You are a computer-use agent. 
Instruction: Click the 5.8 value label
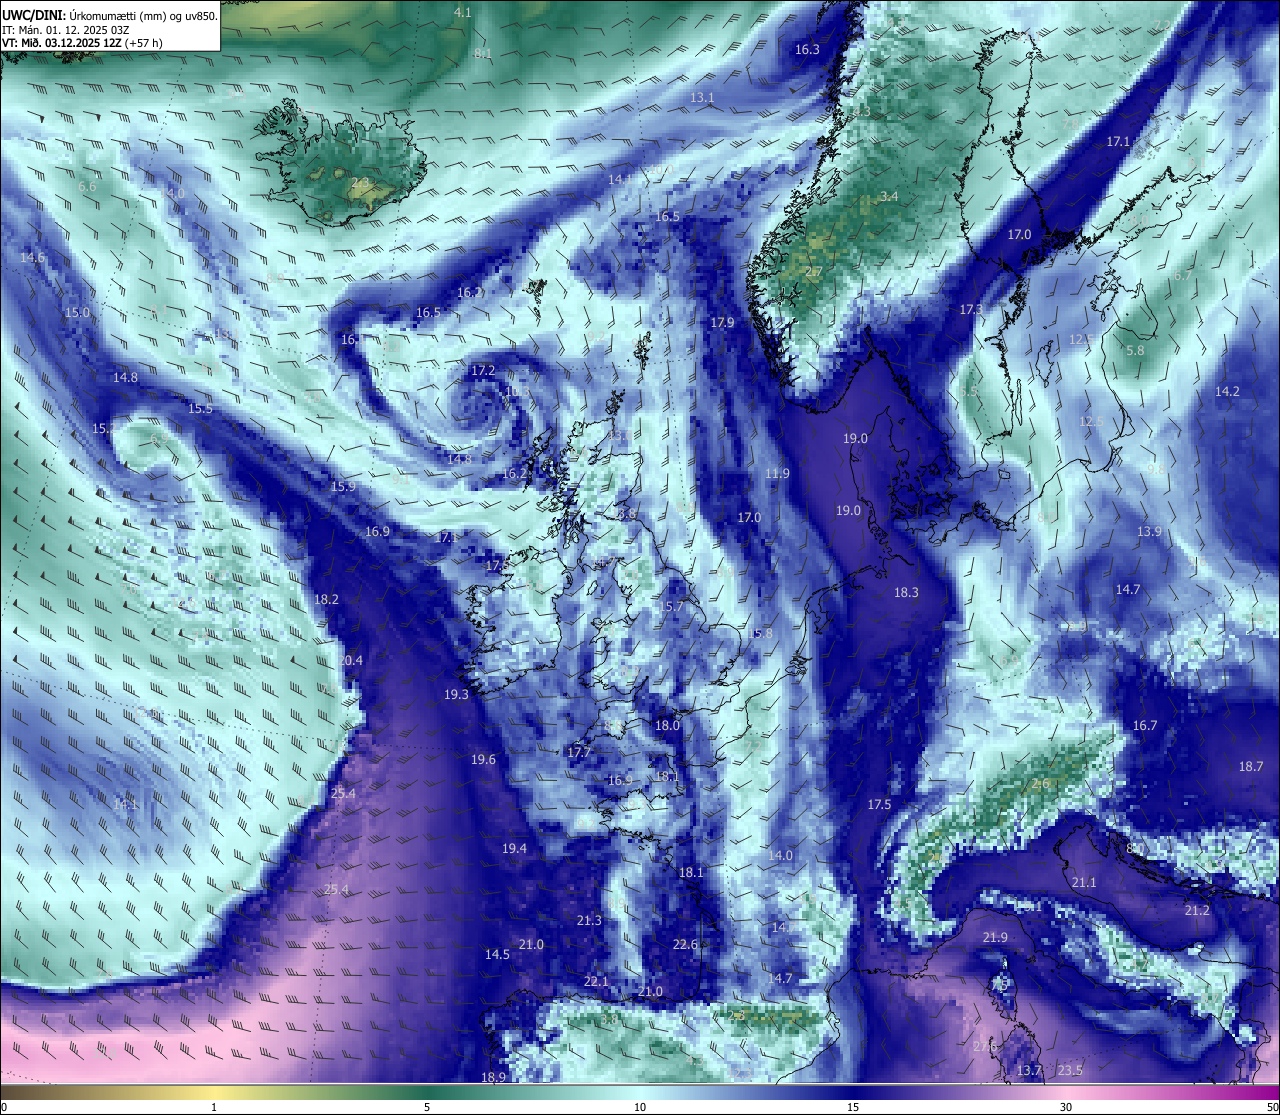pos(1135,350)
